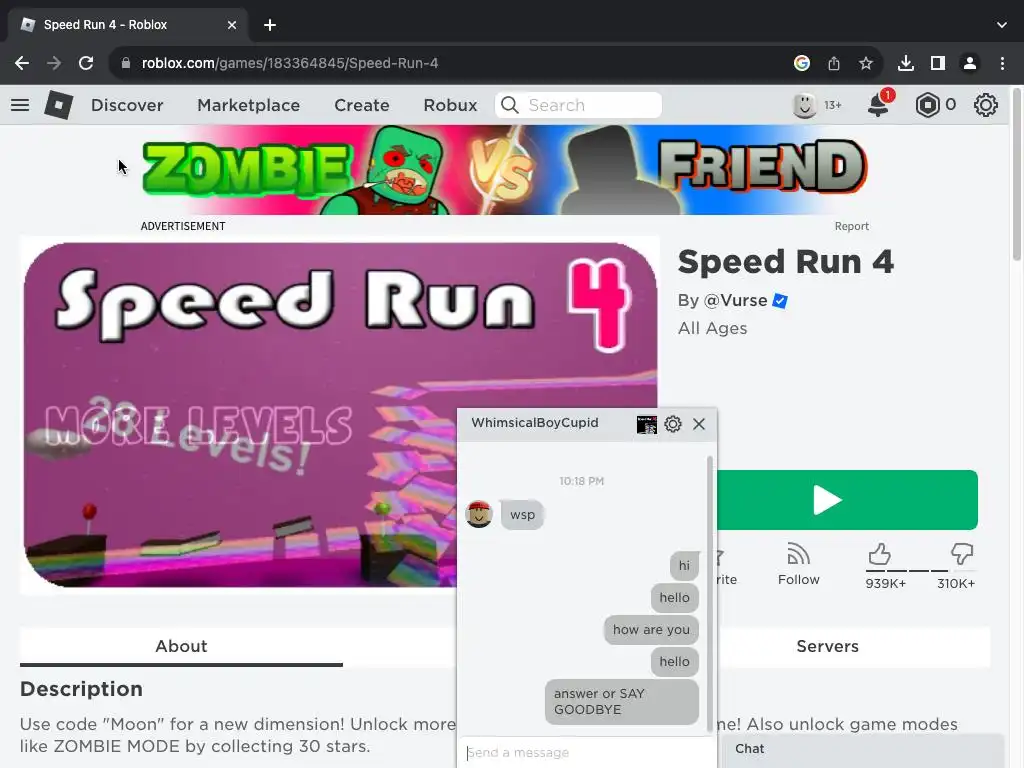Click the share page icon
The width and height of the screenshot is (1024, 768).
coord(834,63)
